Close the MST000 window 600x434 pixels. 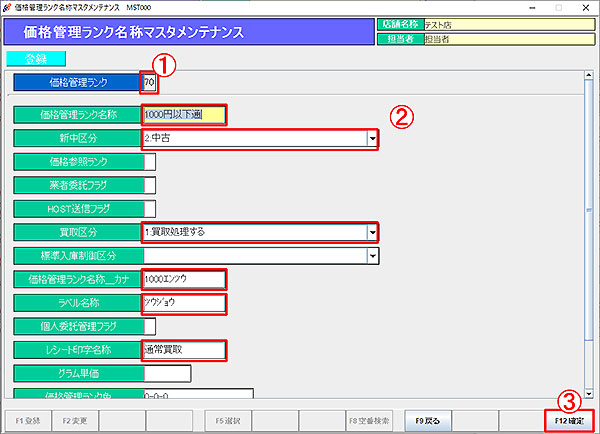tap(586, 8)
